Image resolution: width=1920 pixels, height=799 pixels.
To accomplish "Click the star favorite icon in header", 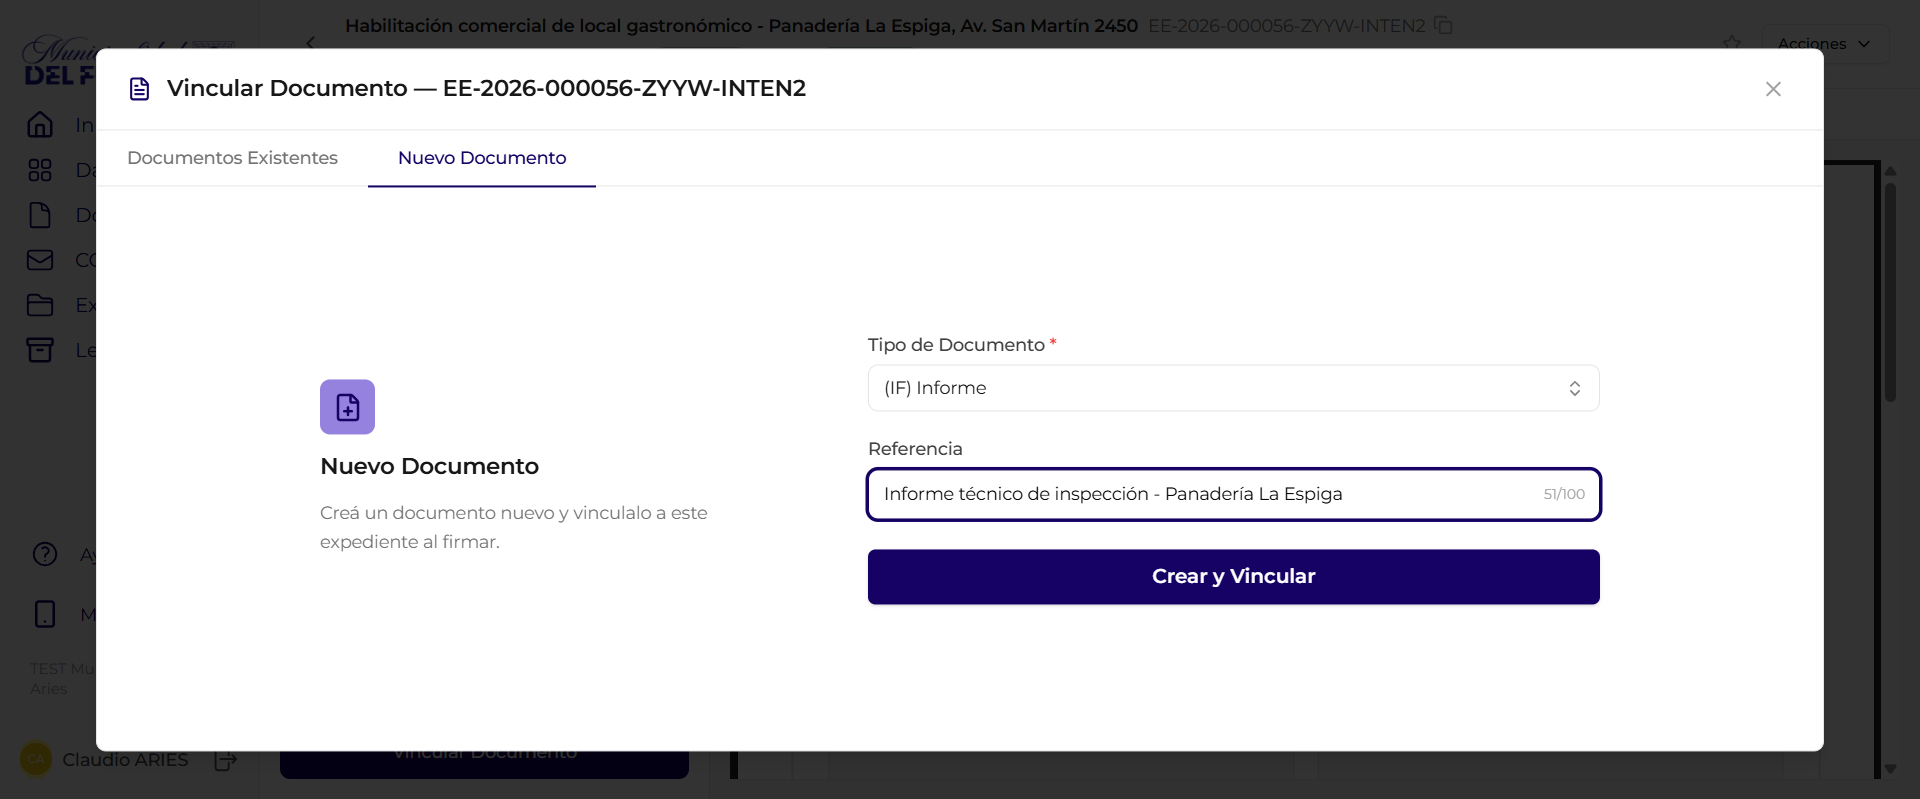I will pos(1732,43).
